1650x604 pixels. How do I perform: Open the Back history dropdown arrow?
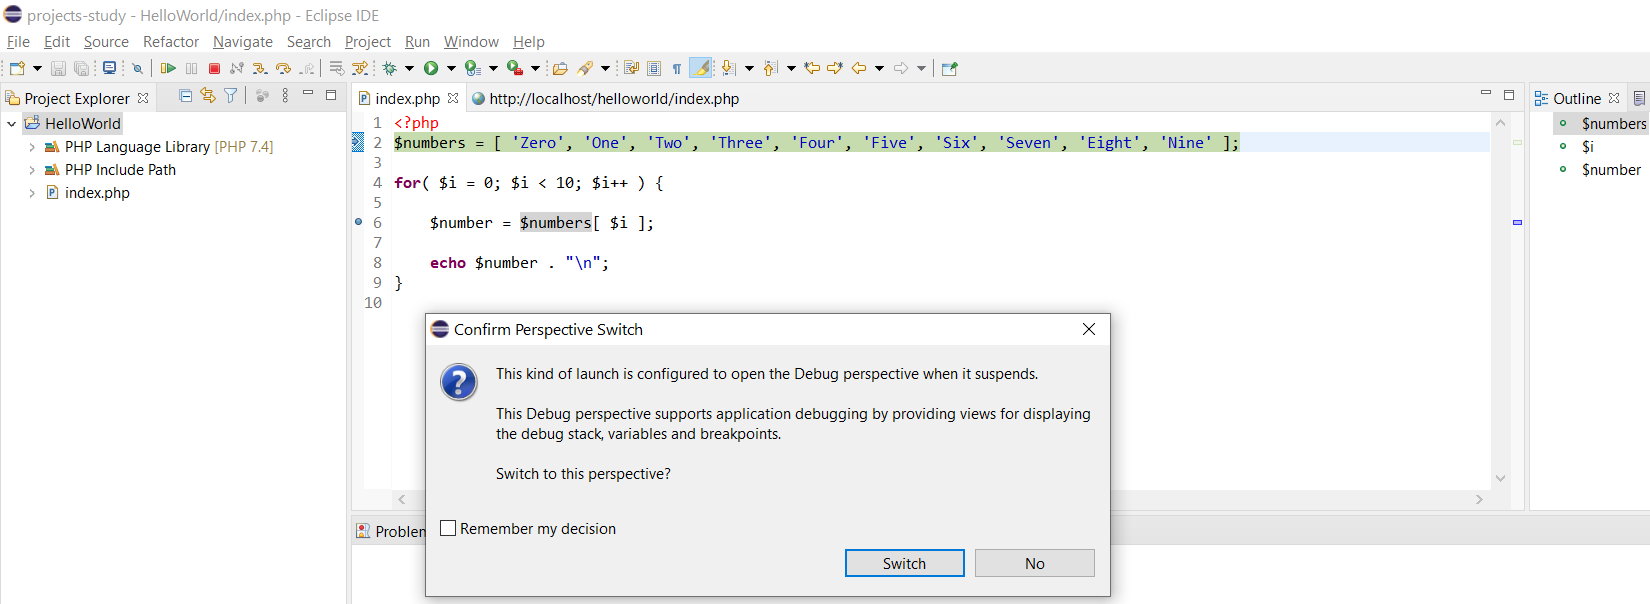pyautogui.click(x=879, y=68)
